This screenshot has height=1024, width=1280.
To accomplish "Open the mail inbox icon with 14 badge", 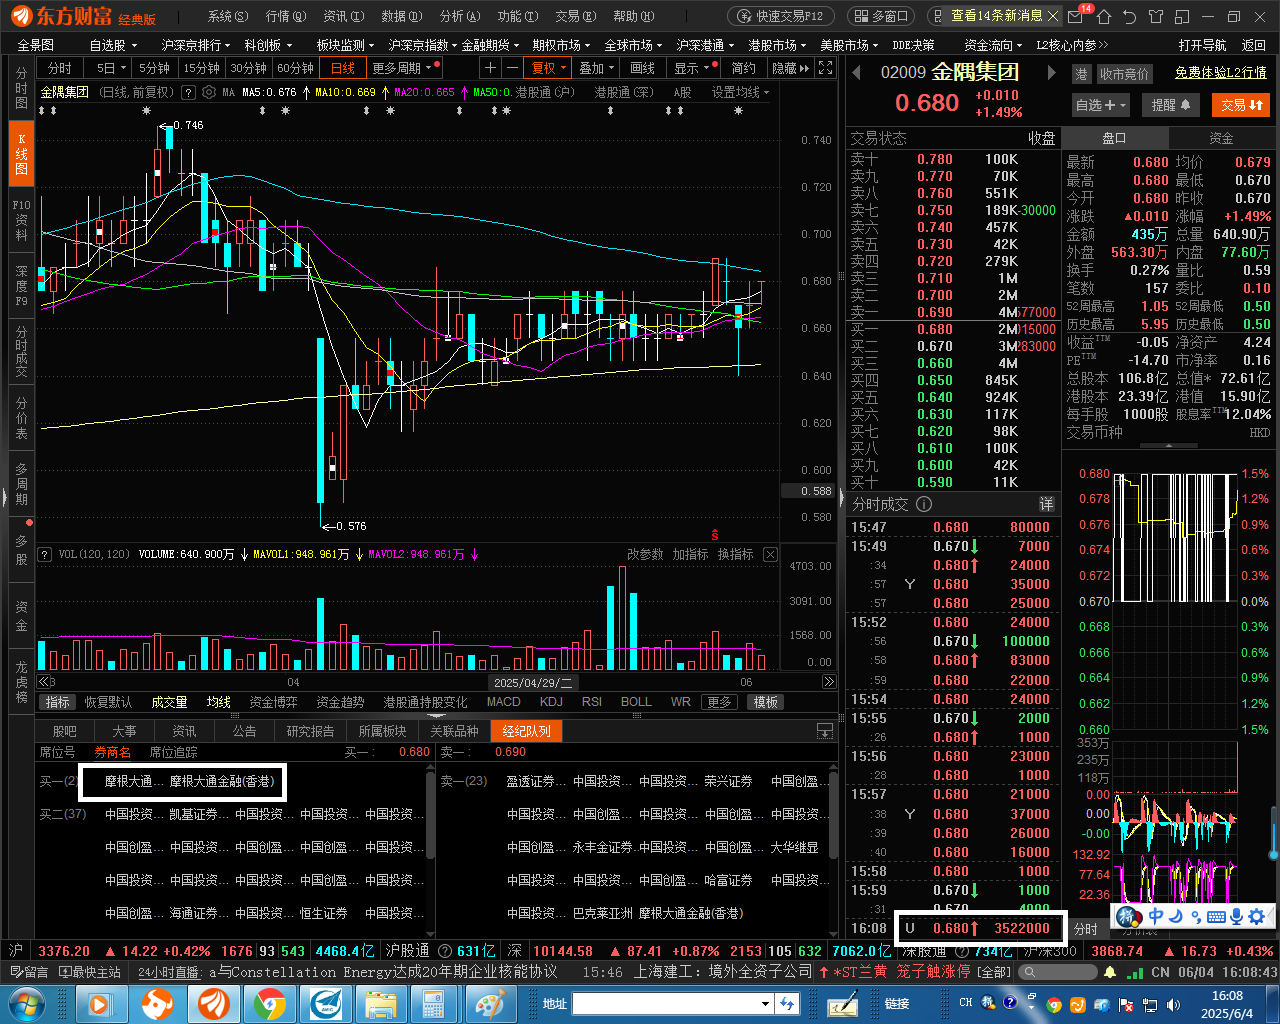I will pos(1076,16).
